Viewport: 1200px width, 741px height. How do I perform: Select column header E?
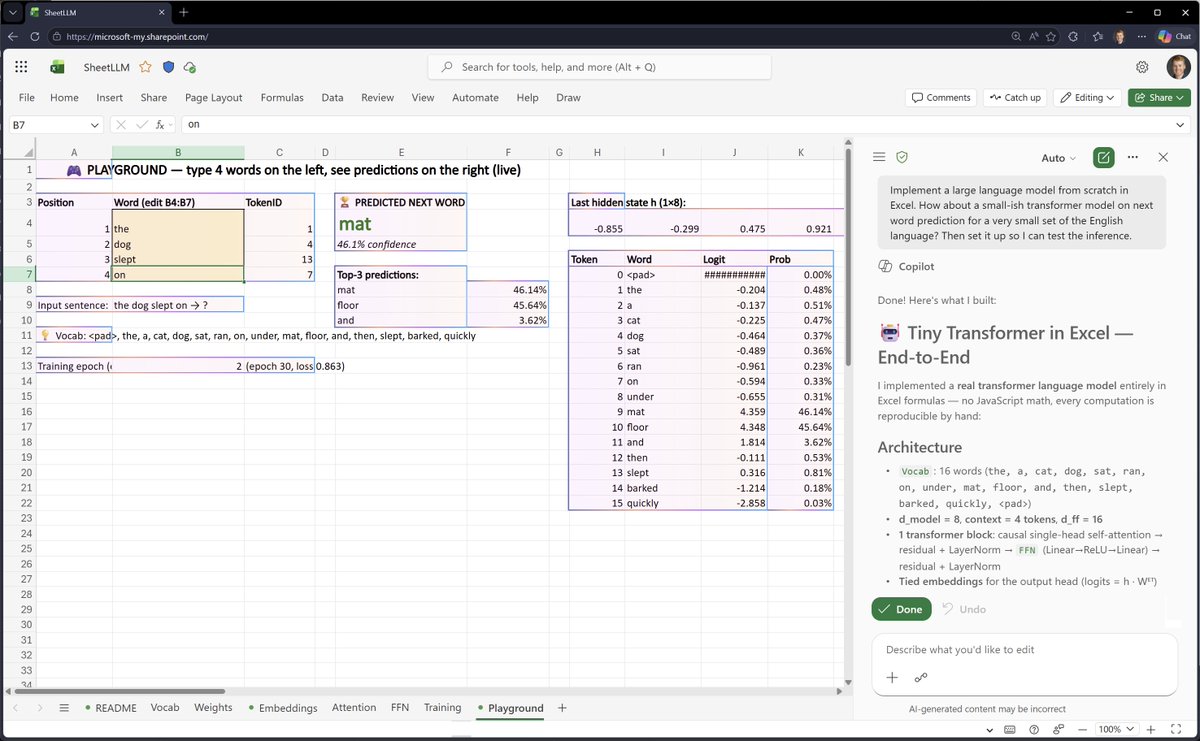[401, 152]
